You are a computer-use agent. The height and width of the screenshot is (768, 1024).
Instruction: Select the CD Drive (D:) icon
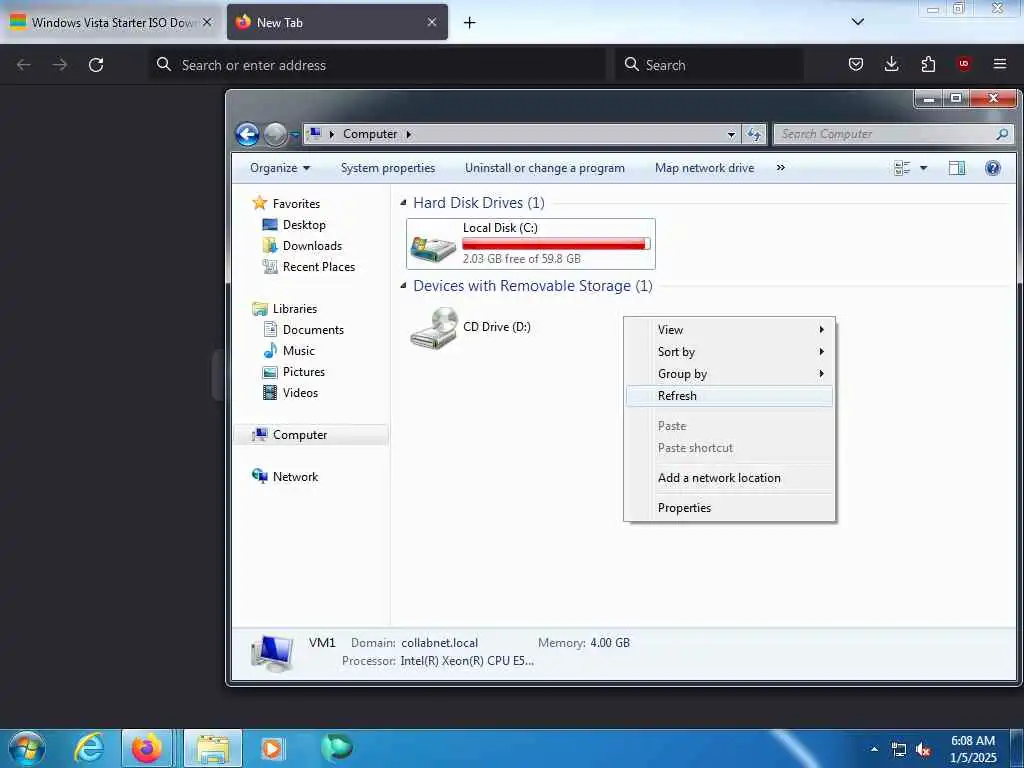pos(435,328)
